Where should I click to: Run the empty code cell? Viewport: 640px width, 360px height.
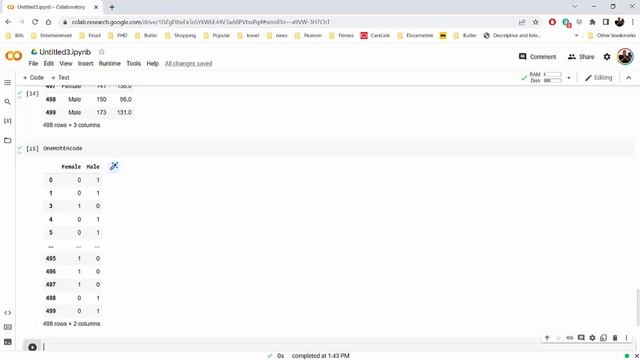(x=32, y=347)
